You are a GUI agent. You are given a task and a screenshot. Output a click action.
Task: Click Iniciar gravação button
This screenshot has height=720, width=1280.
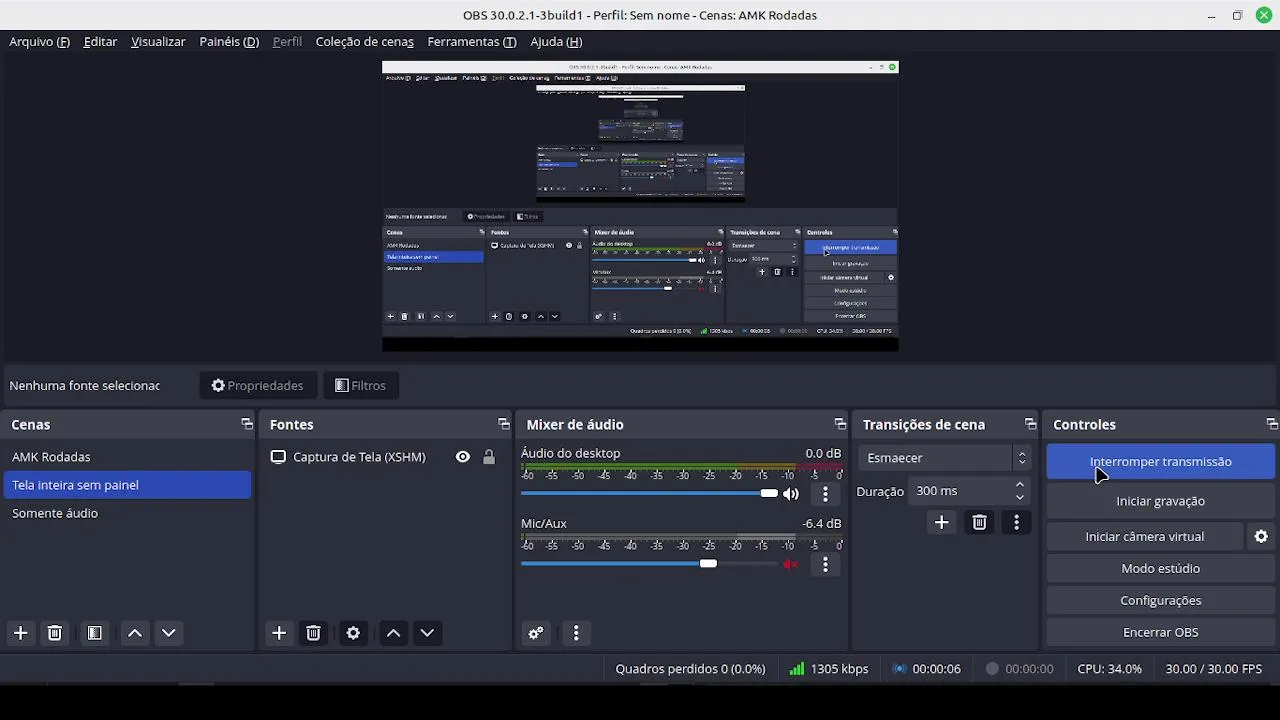(1160, 501)
